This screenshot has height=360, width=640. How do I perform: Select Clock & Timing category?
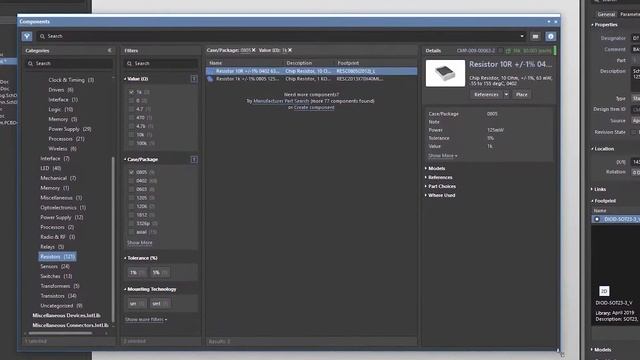pyautogui.click(x=71, y=80)
